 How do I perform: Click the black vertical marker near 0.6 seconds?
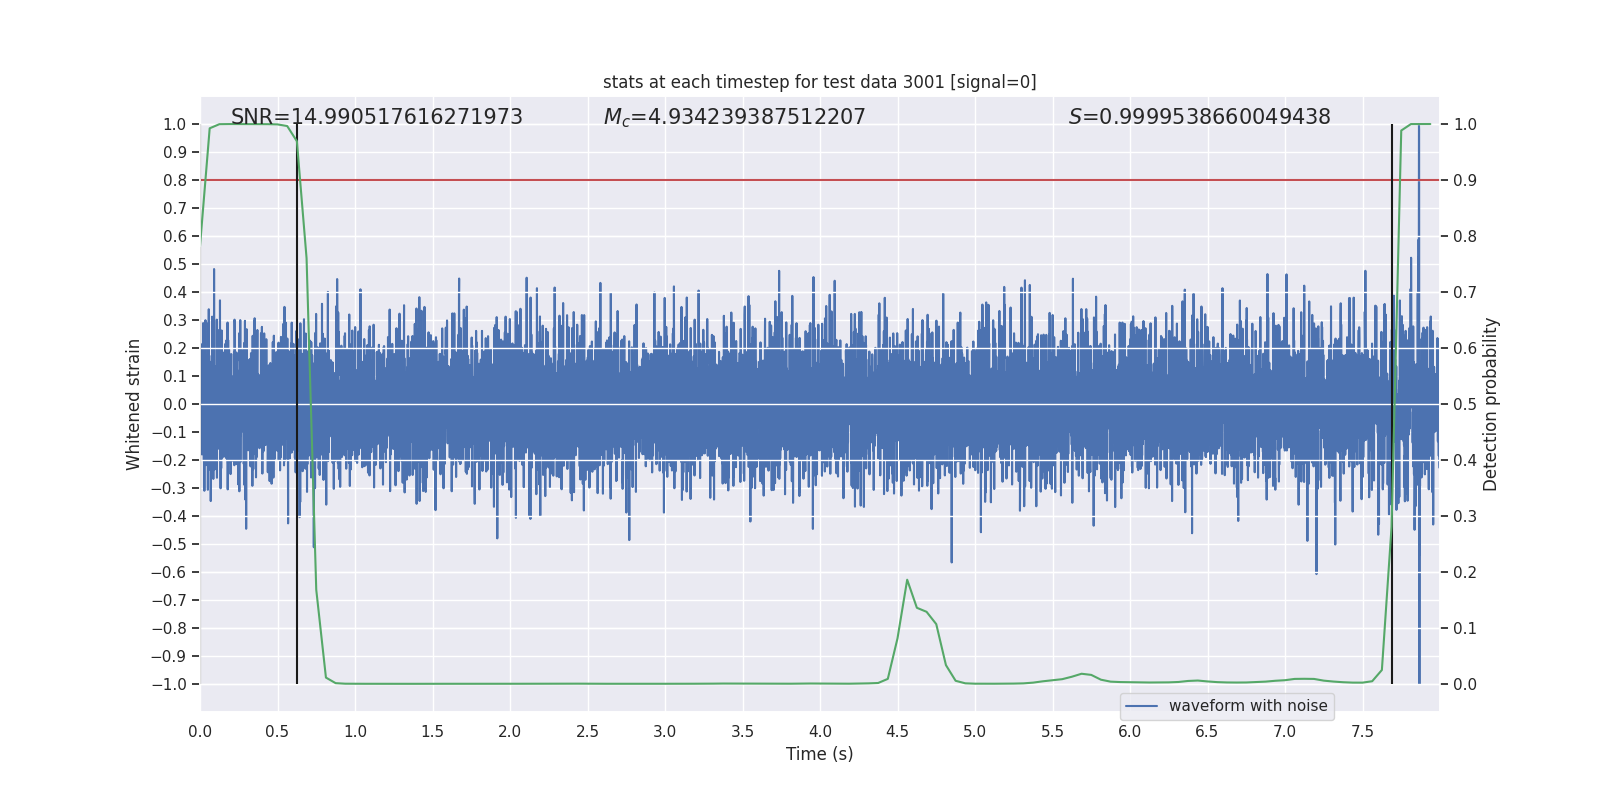pyautogui.click(x=297, y=404)
